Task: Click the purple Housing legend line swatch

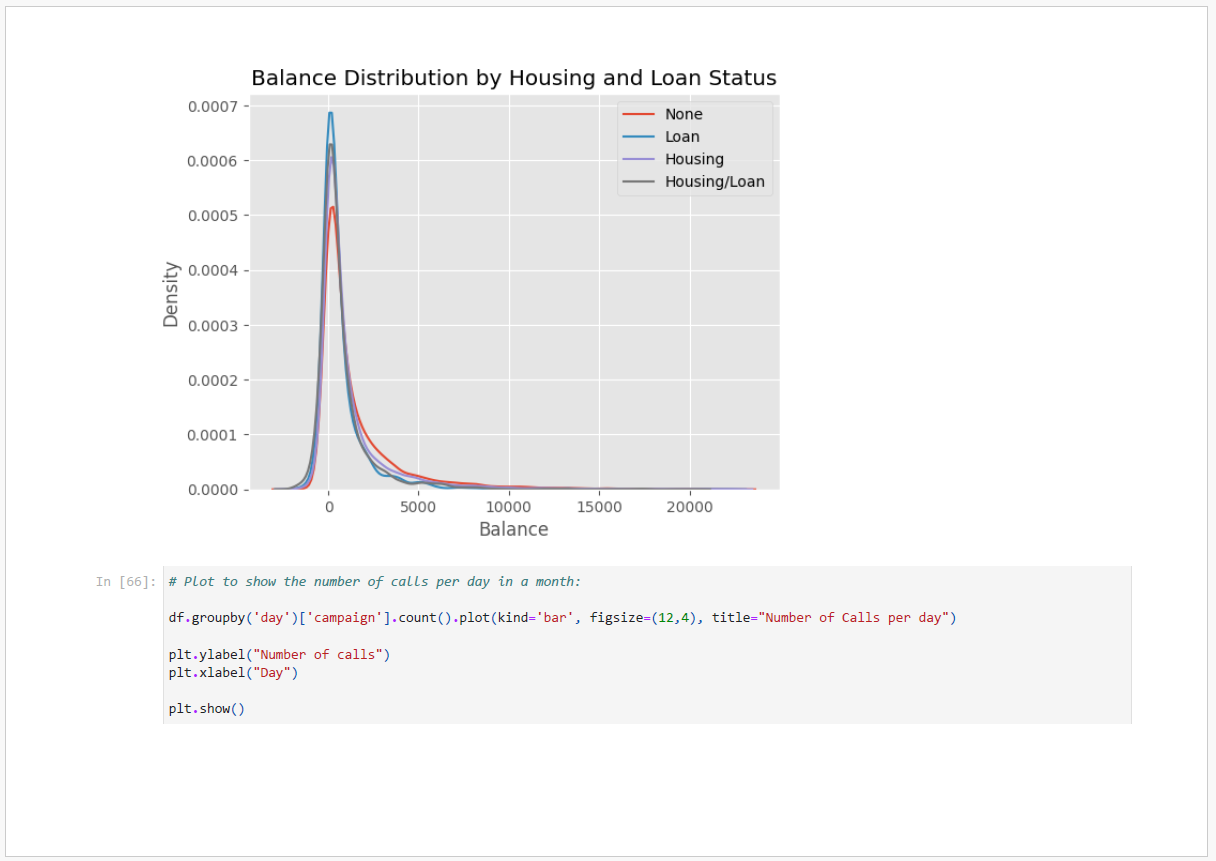Action: (x=638, y=159)
